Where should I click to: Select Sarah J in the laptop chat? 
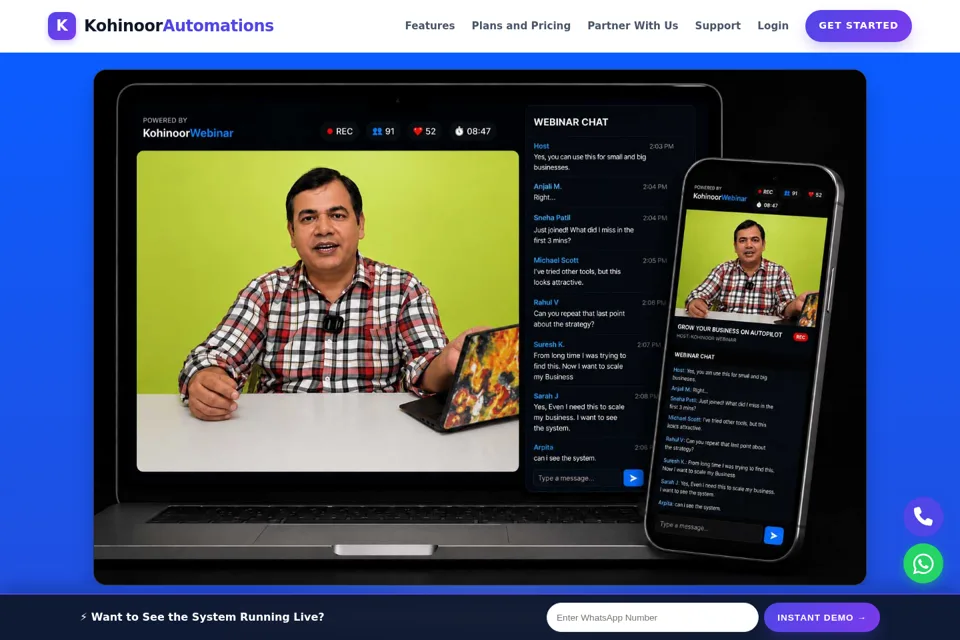point(546,396)
